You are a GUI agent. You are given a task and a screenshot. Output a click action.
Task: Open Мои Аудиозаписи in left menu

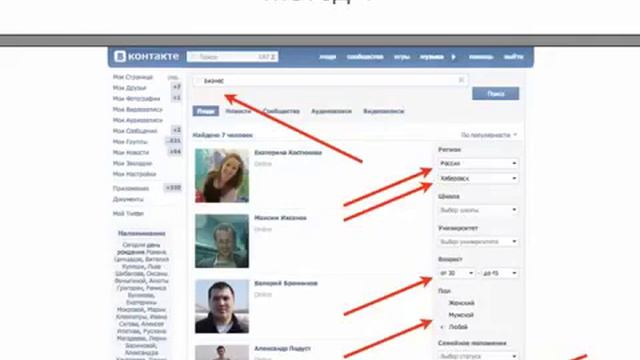(138, 120)
